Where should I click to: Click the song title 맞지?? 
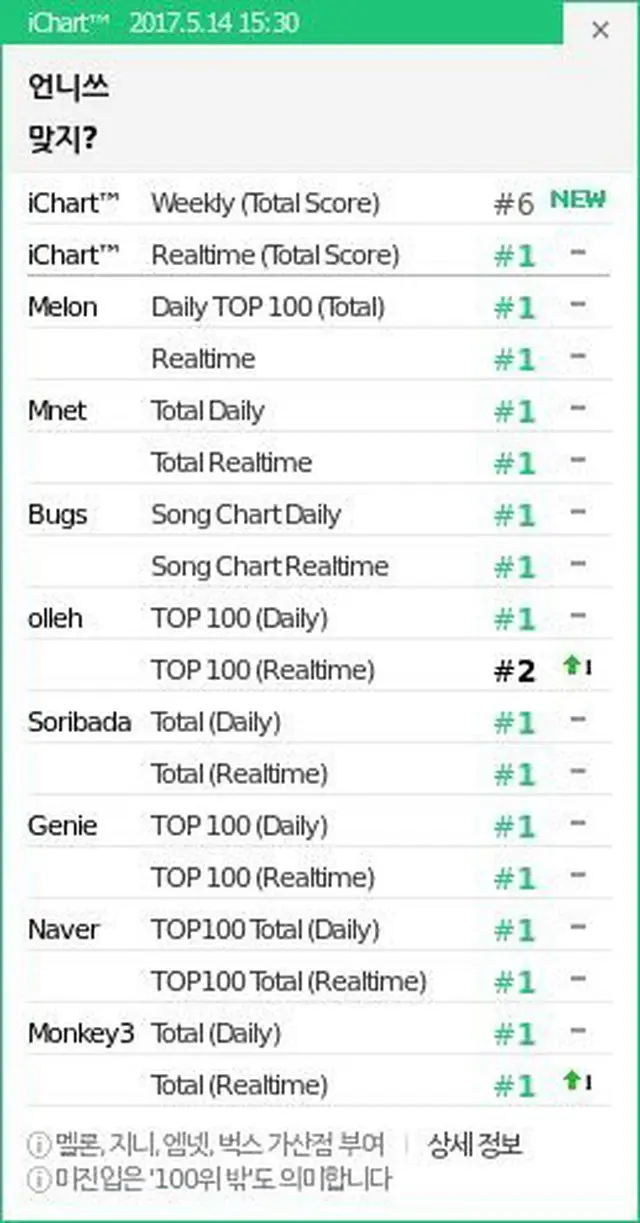pyautogui.click(x=63, y=137)
